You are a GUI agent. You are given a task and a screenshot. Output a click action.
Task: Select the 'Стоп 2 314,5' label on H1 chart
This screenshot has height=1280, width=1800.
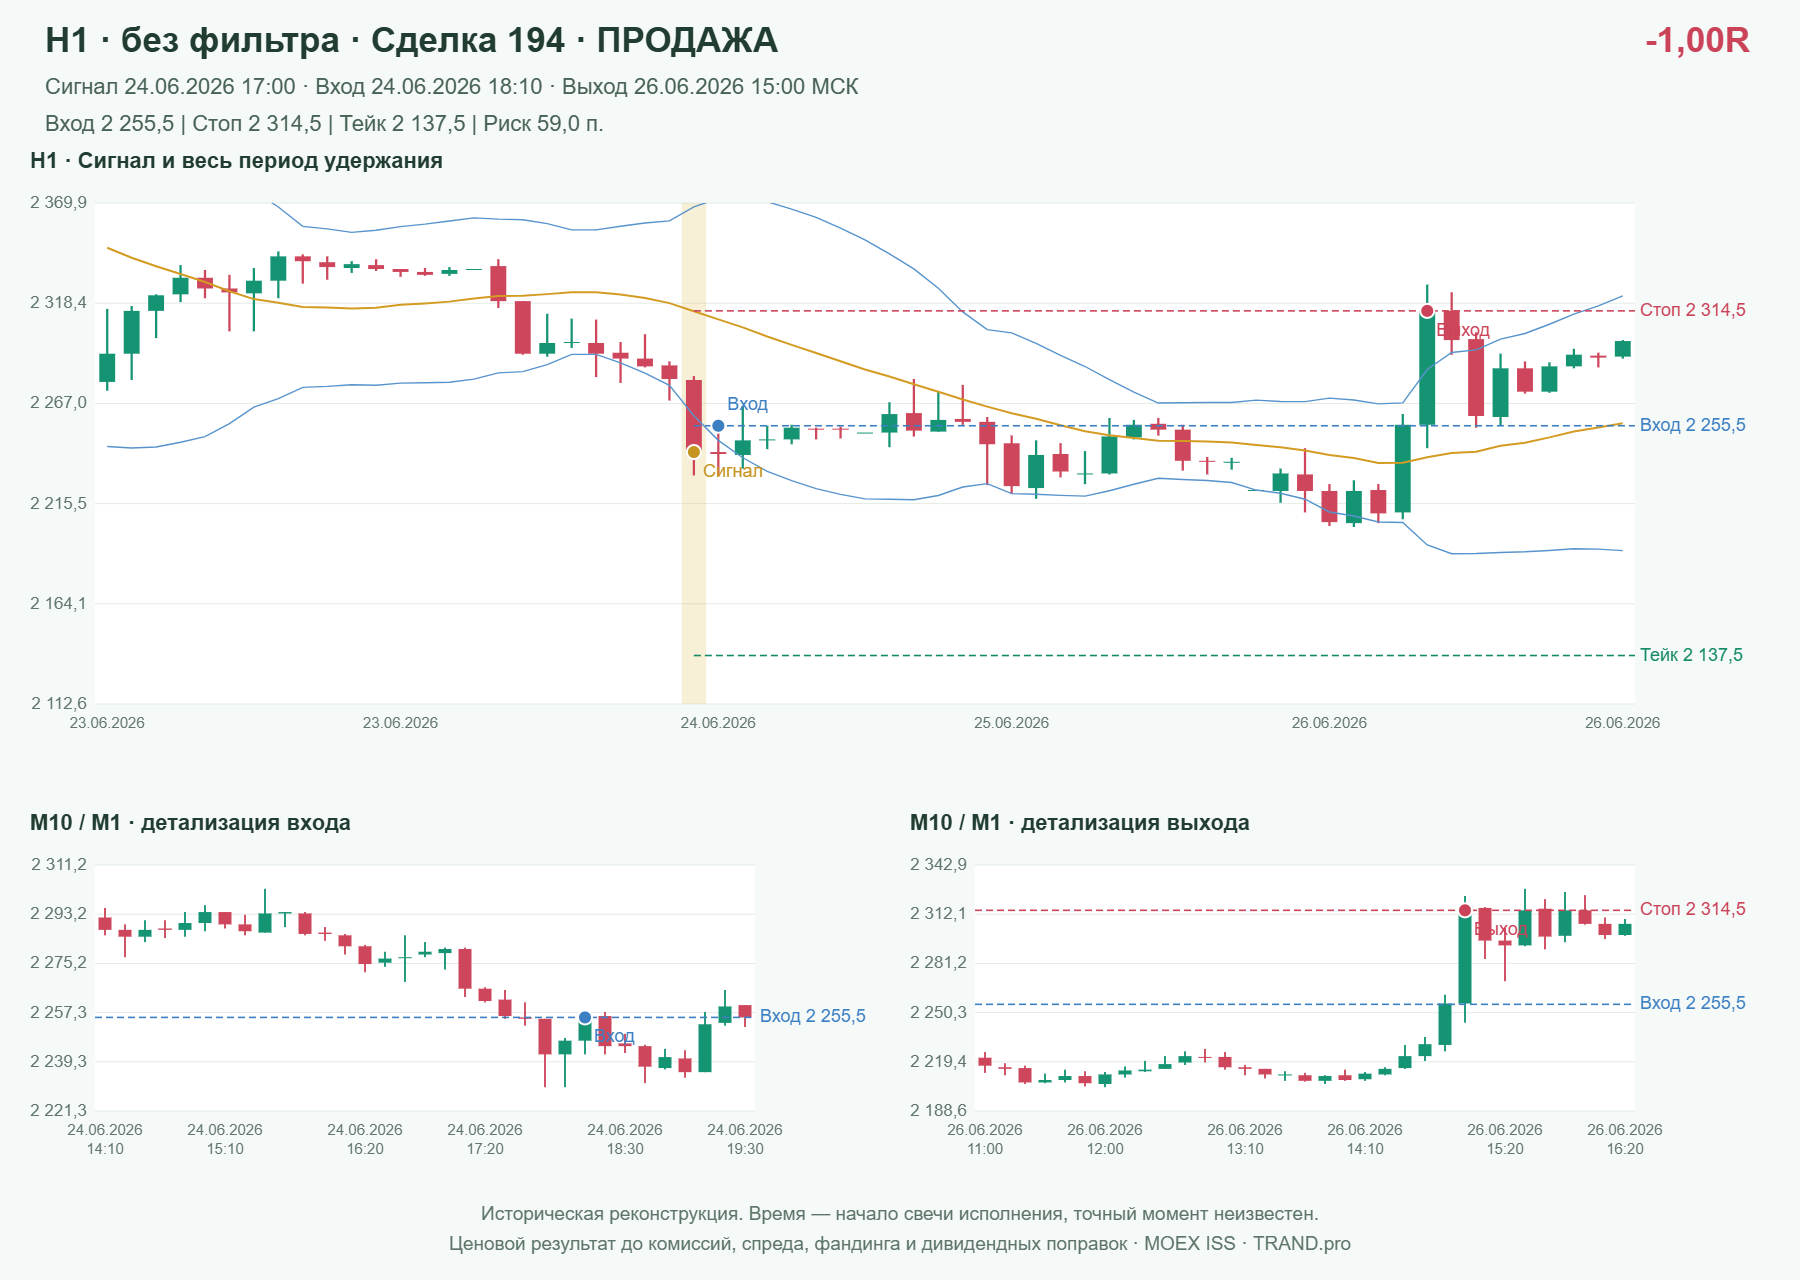tap(1693, 310)
